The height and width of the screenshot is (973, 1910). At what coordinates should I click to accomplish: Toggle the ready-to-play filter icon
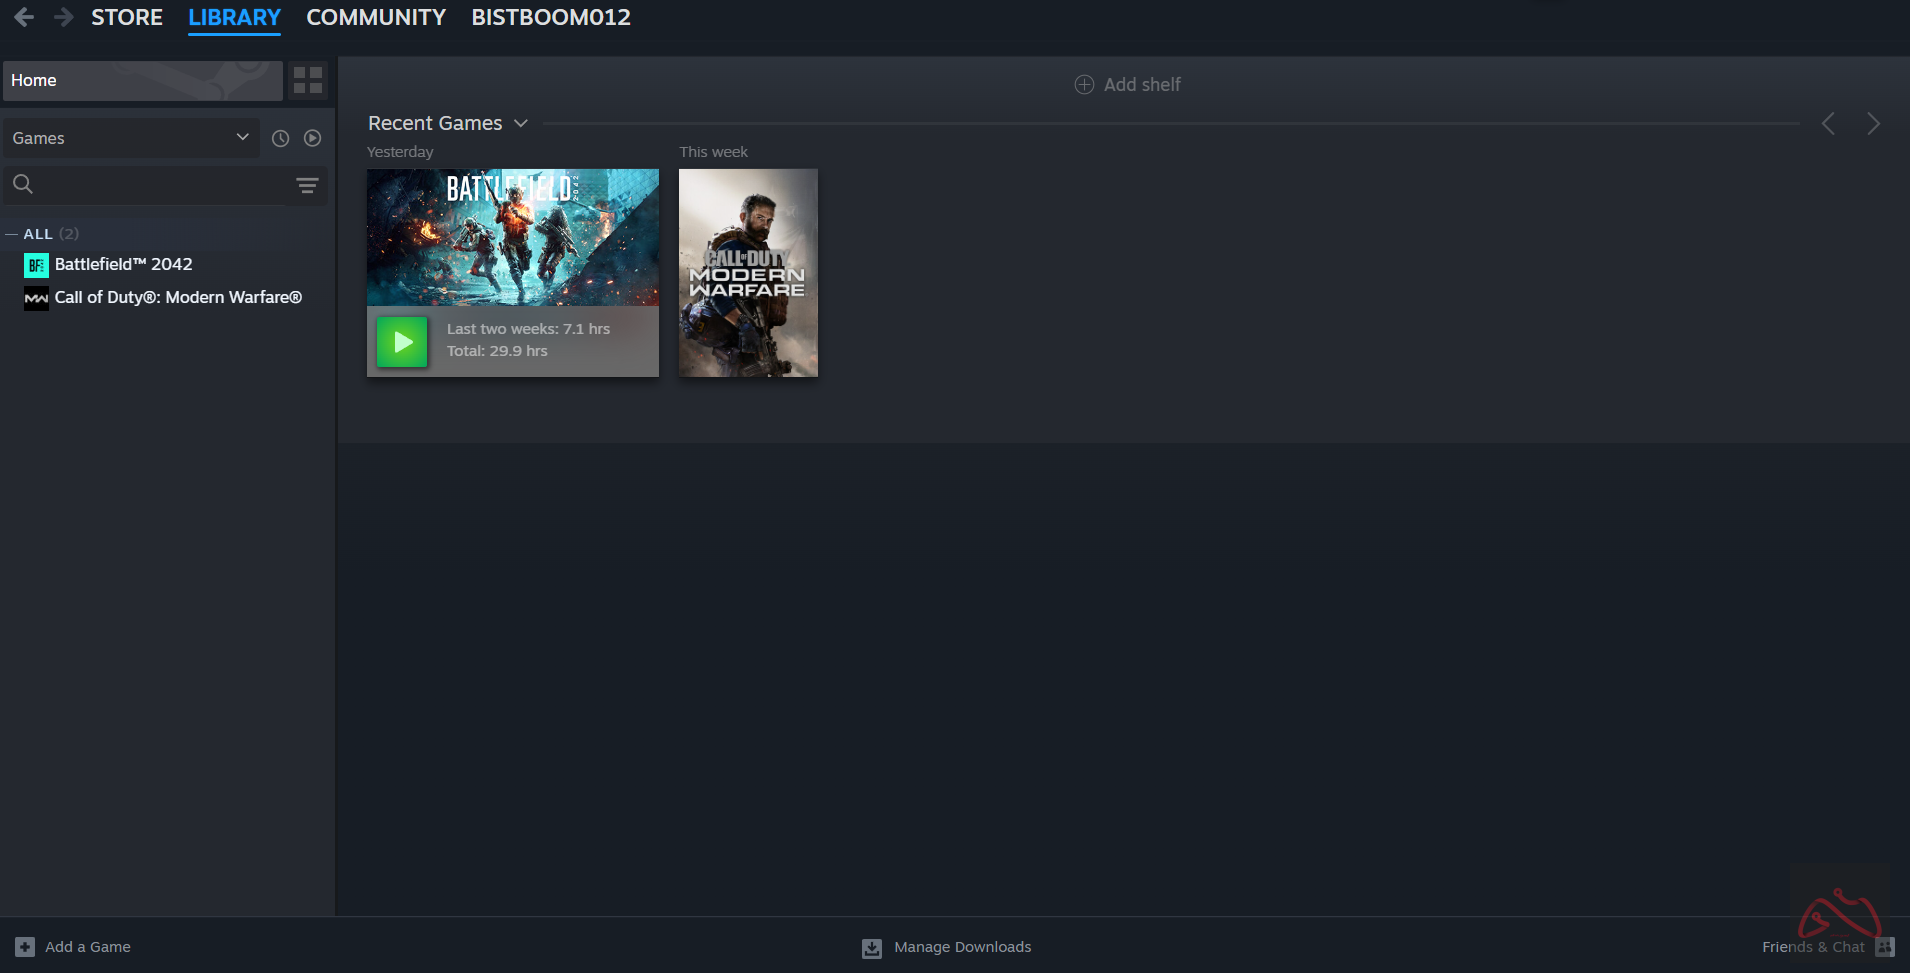[313, 139]
